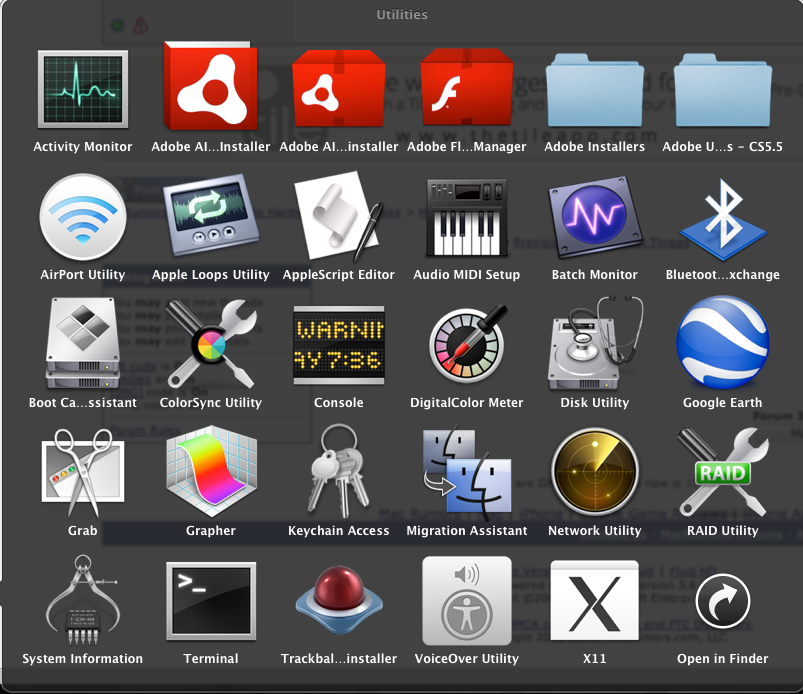The width and height of the screenshot is (803, 694).
Task: Open the Terminal app
Action: (210, 601)
